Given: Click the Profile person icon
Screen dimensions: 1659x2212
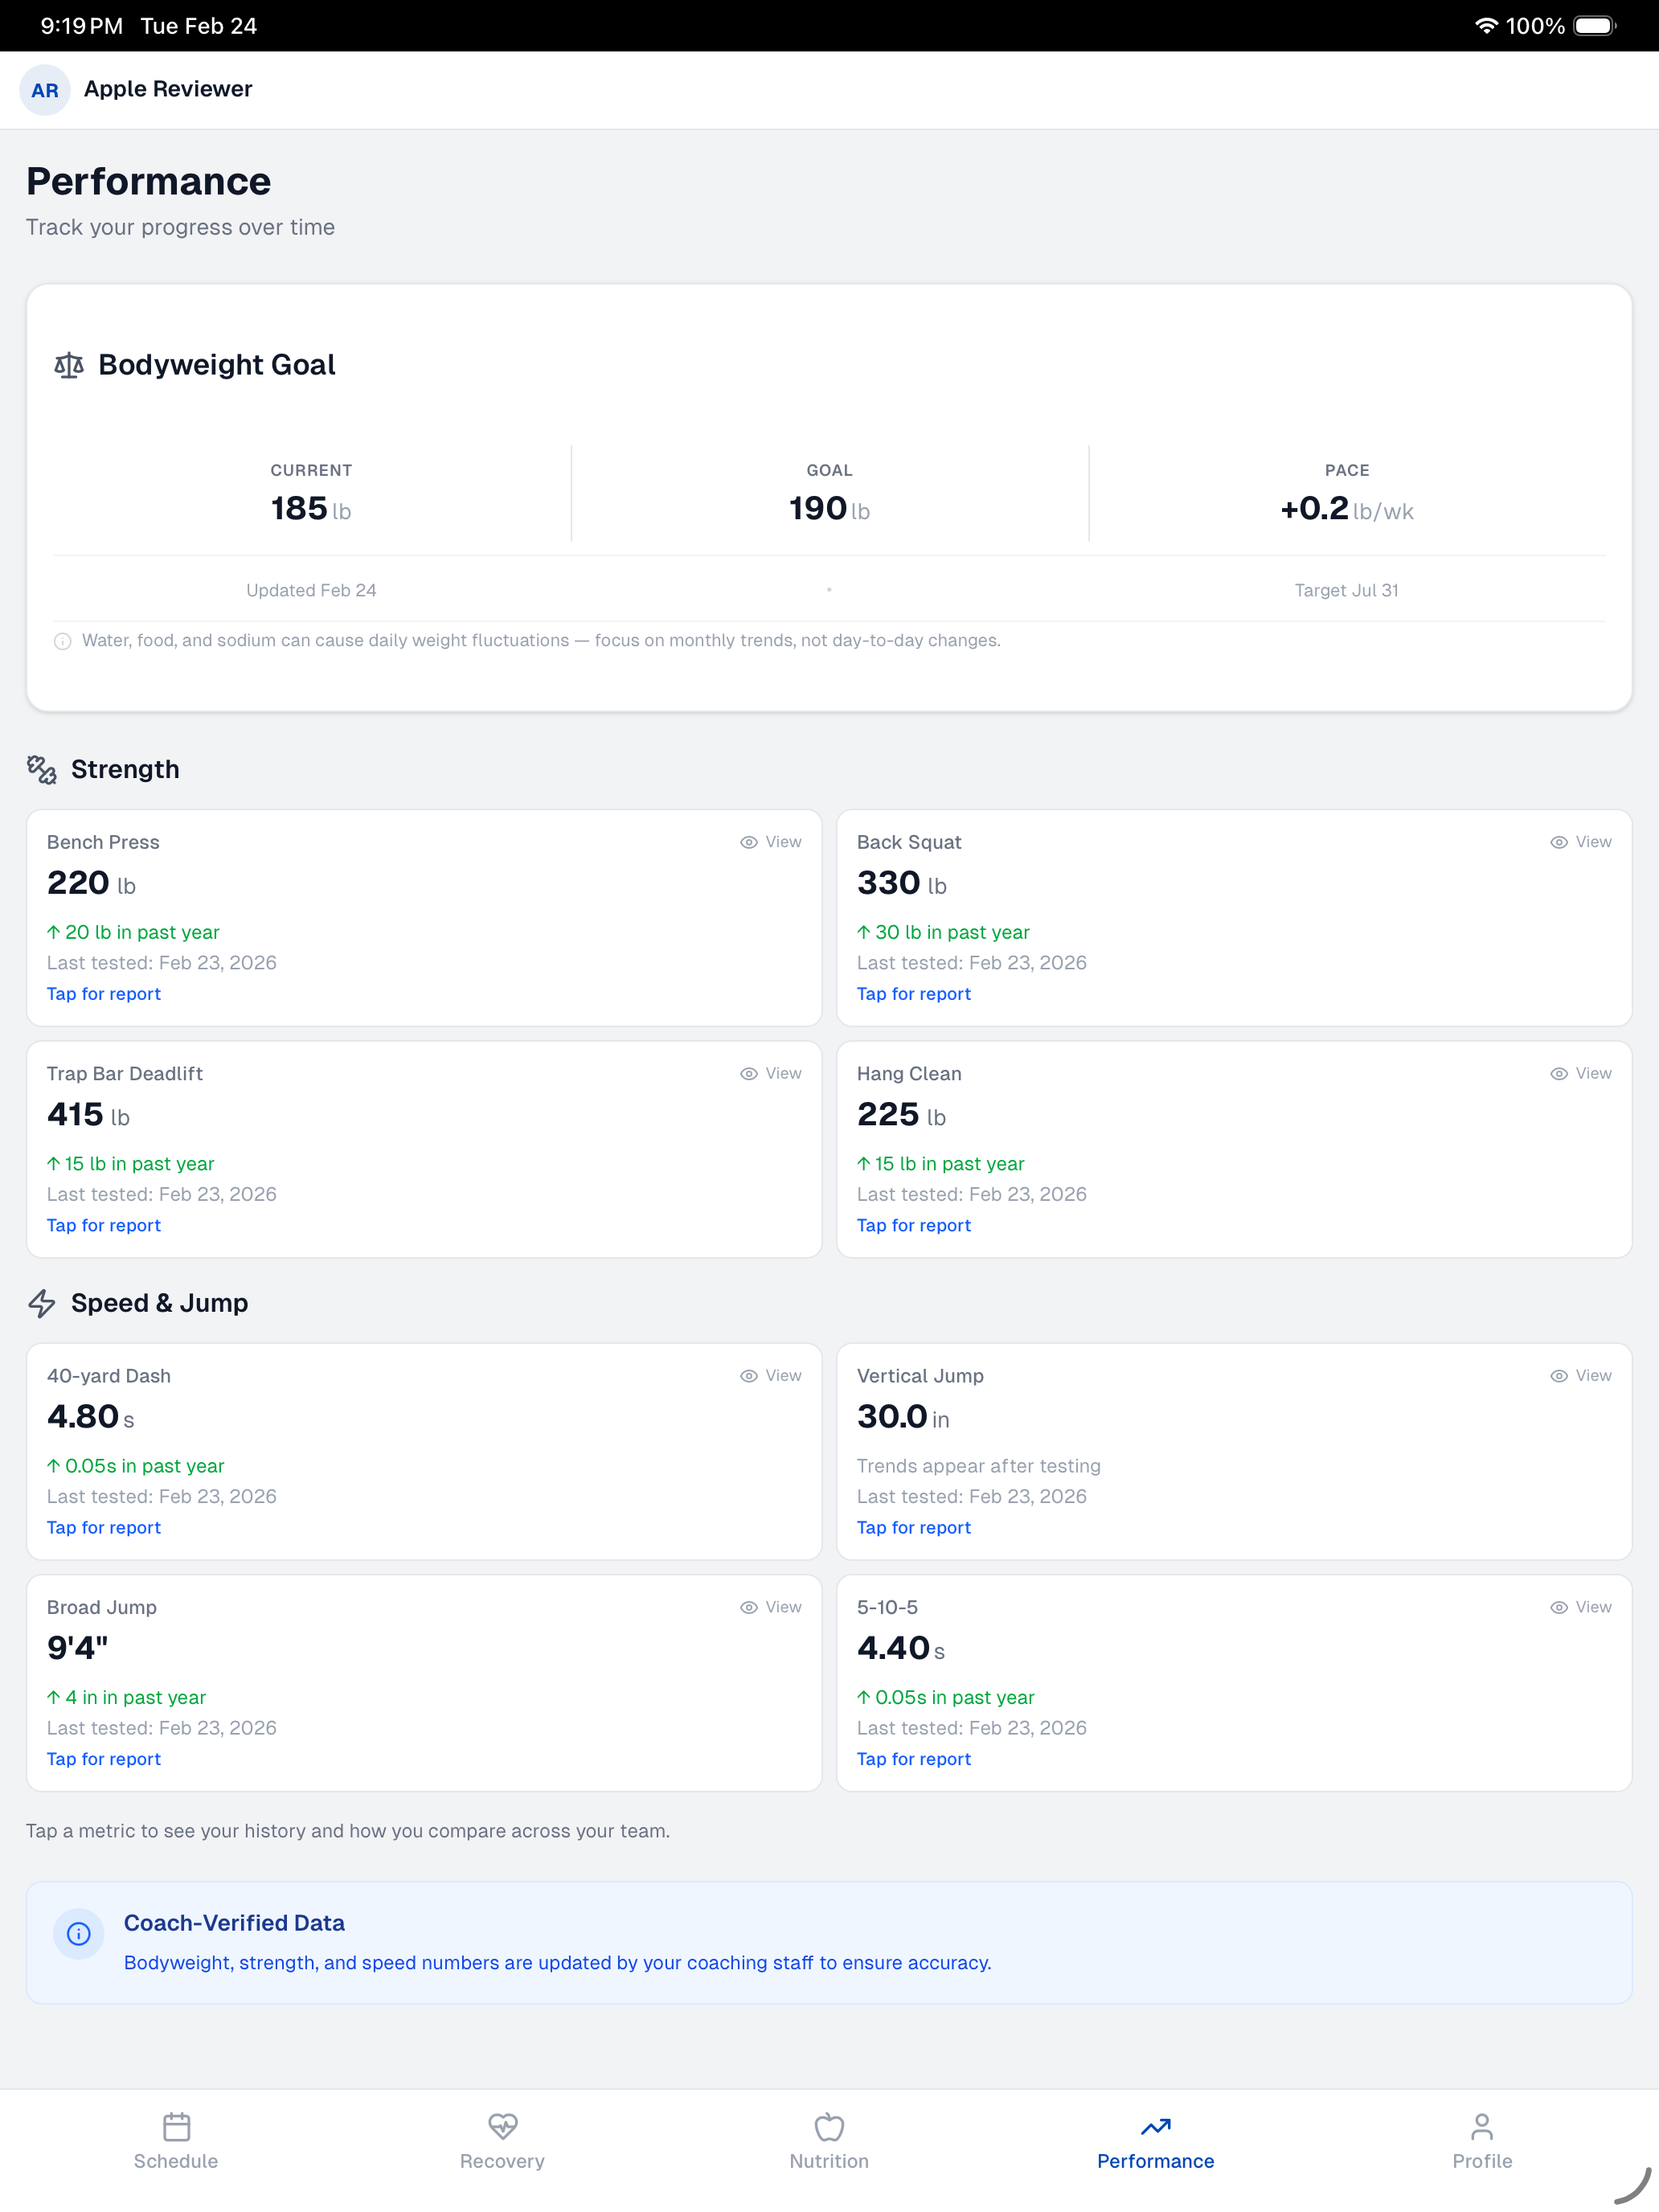Looking at the screenshot, I should pos(1482,2126).
